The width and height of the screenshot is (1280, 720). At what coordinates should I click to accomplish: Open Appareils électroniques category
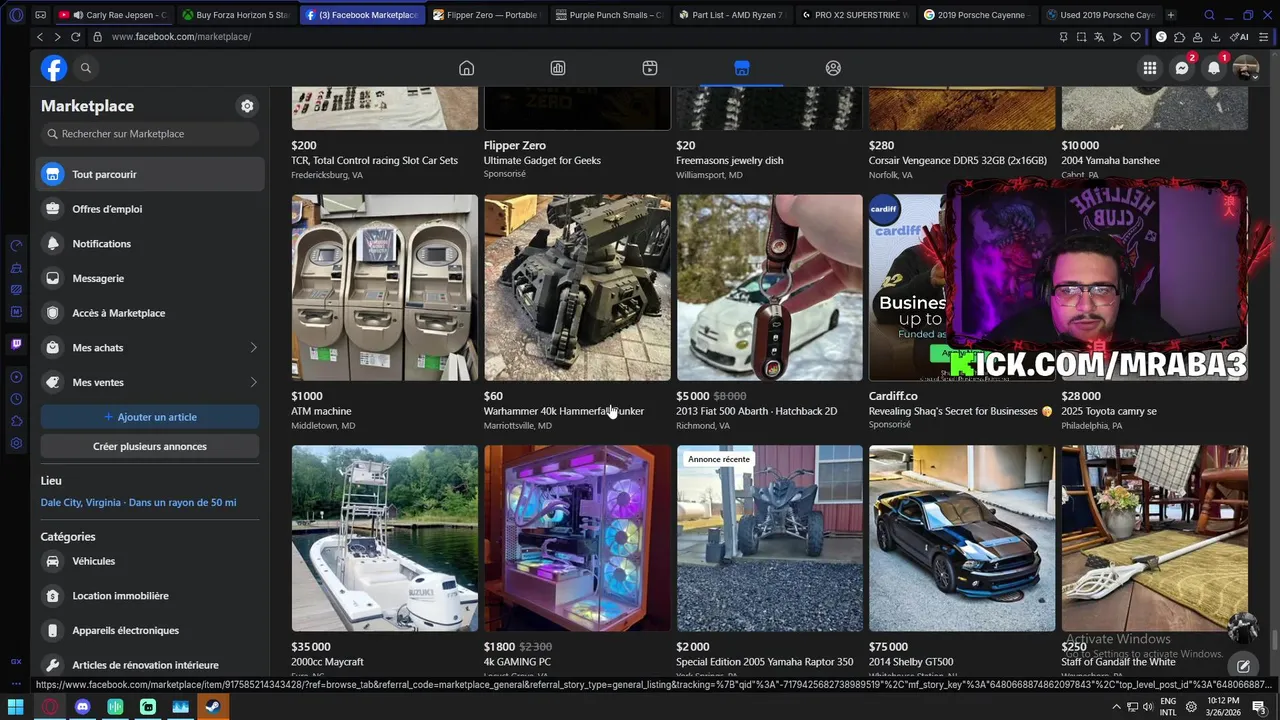tap(150, 630)
